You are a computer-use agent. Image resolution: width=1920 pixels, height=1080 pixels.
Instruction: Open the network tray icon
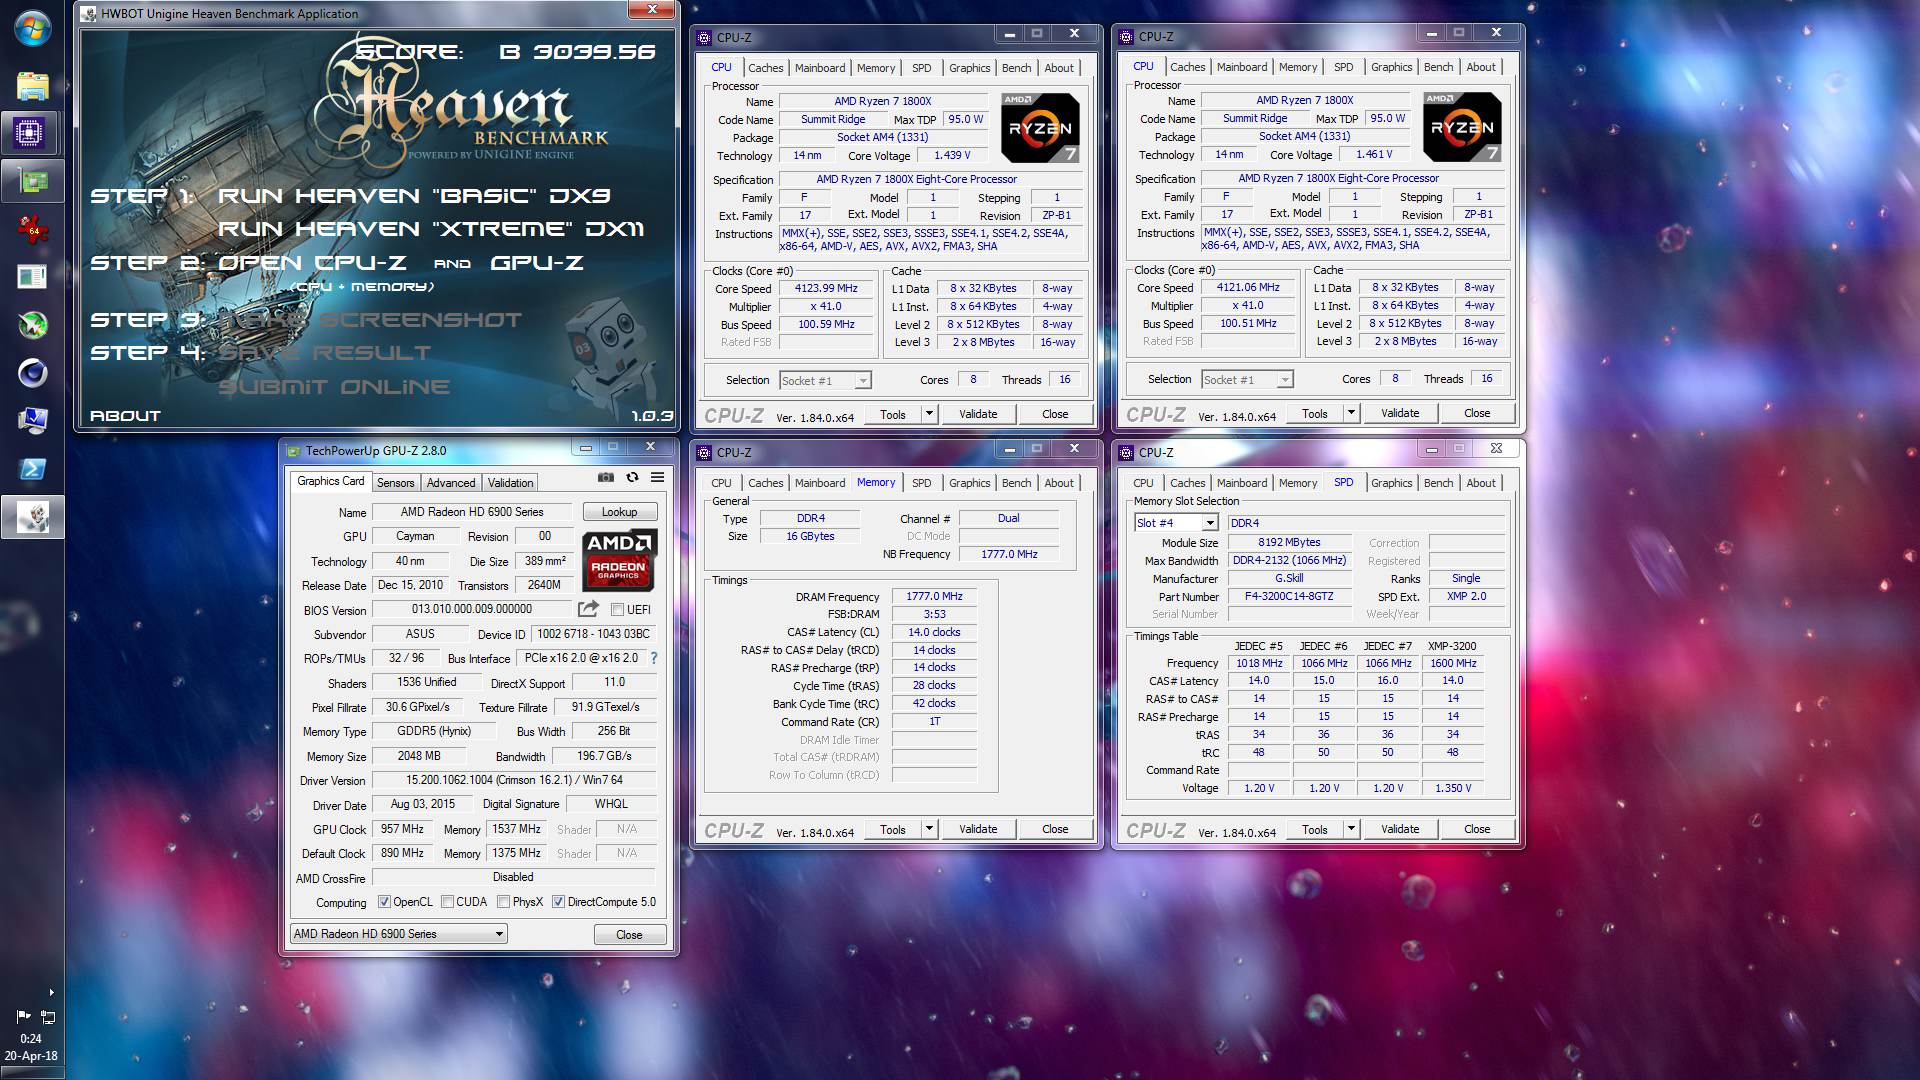(47, 1017)
